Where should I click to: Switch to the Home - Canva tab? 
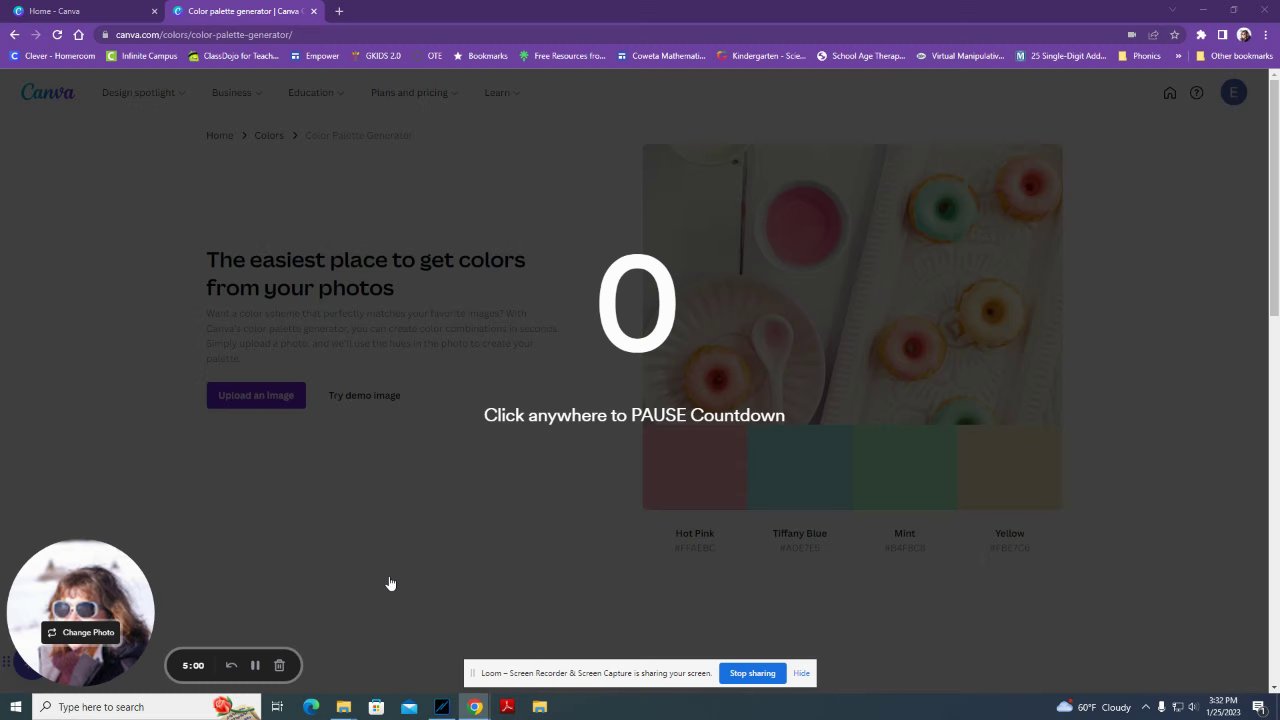(x=82, y=11)
